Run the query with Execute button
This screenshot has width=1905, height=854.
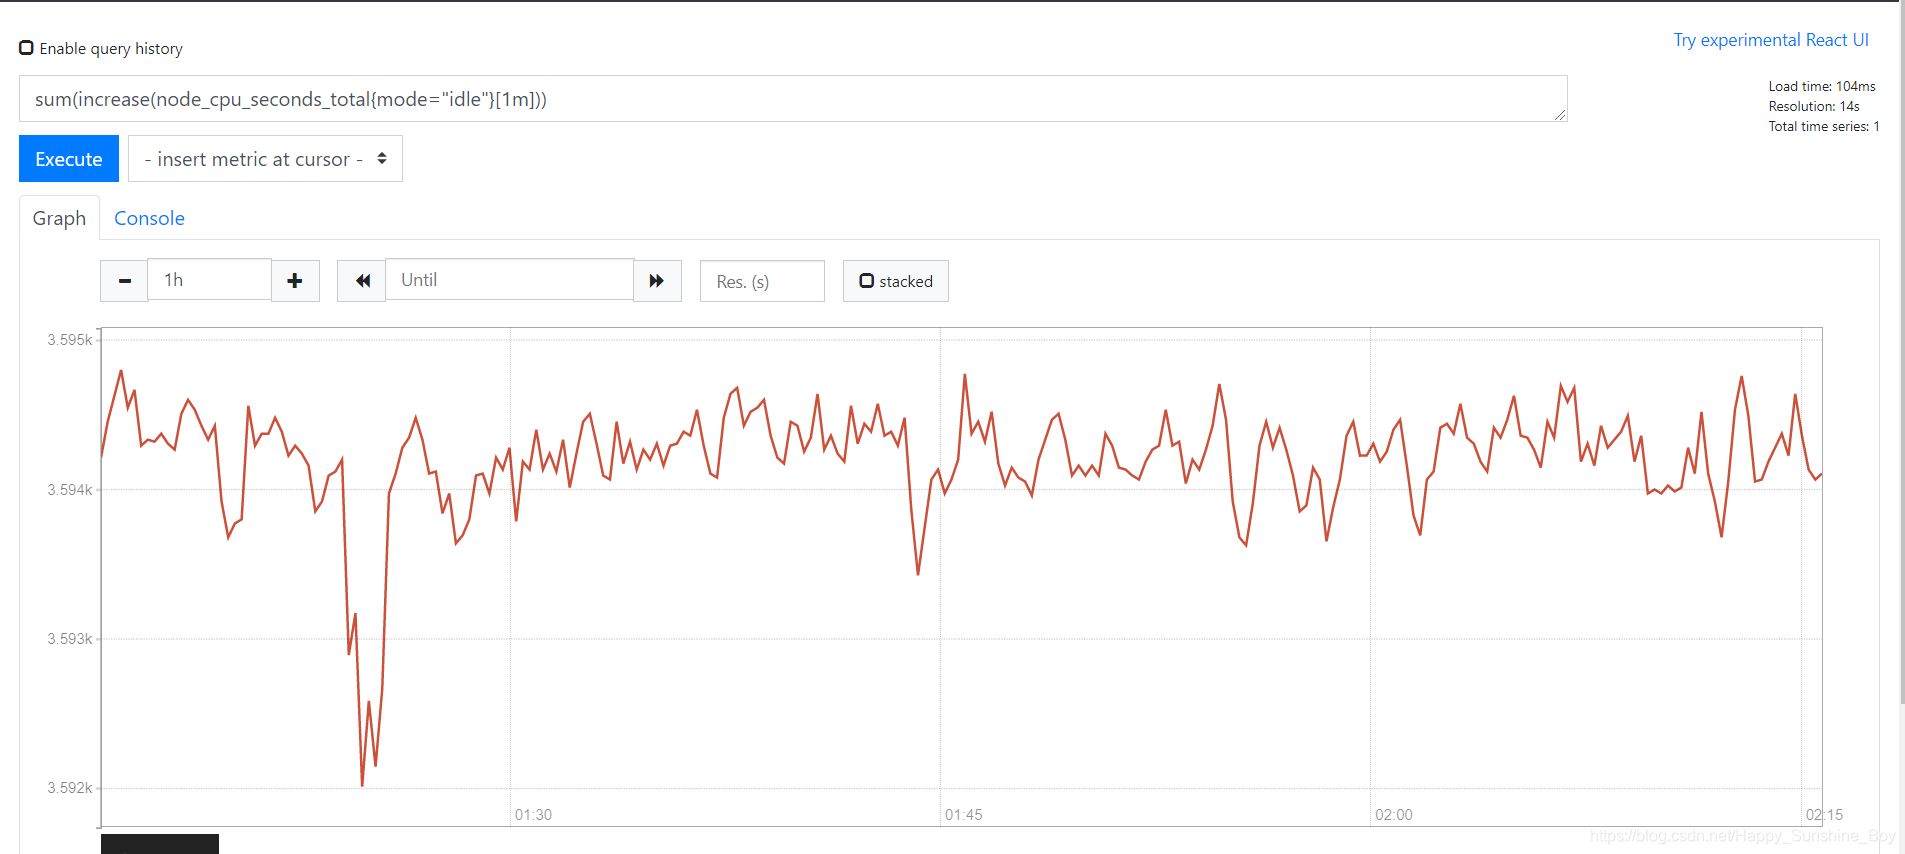[x=69, y=159]
